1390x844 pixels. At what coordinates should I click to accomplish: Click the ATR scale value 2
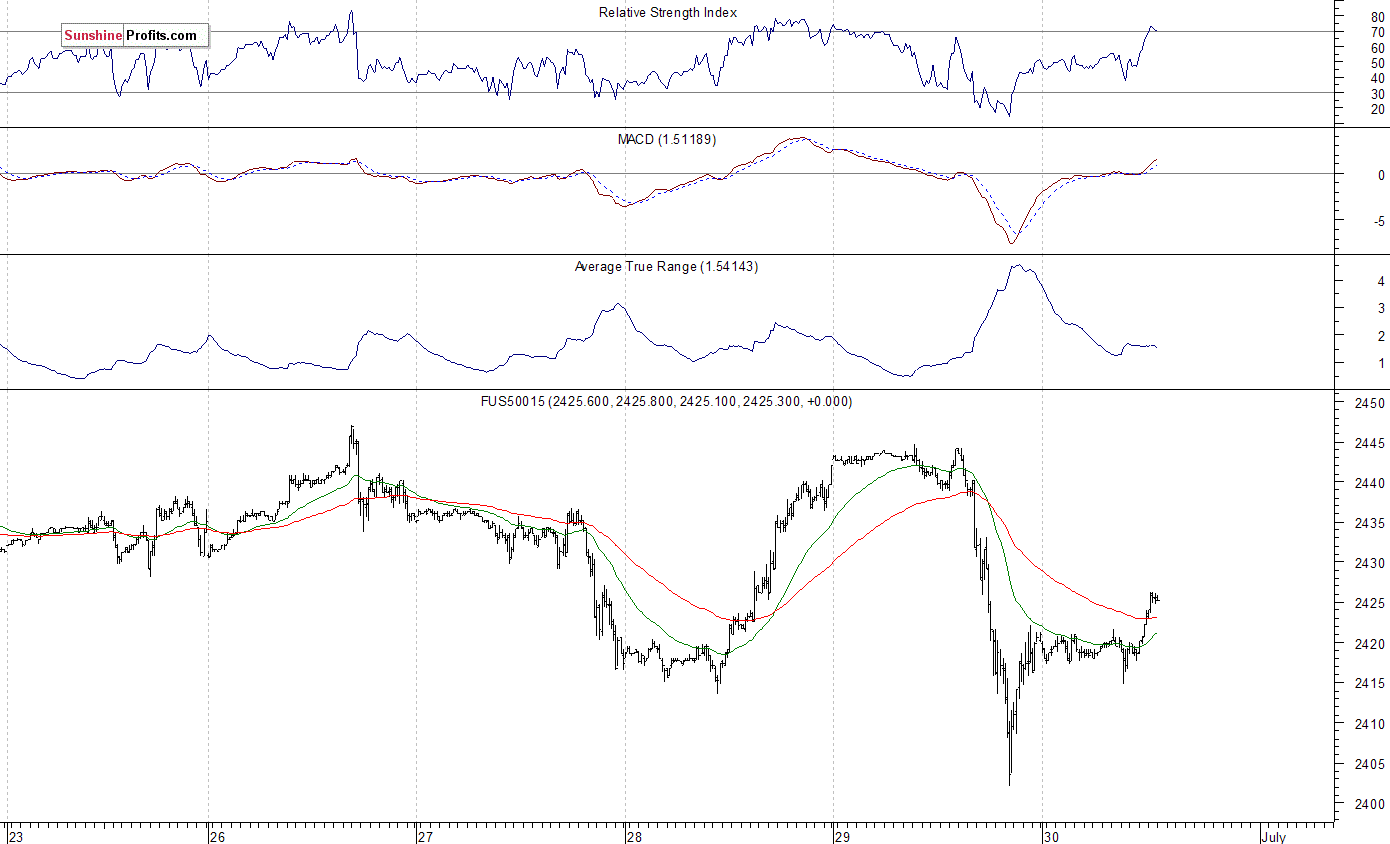(1381, 336)
